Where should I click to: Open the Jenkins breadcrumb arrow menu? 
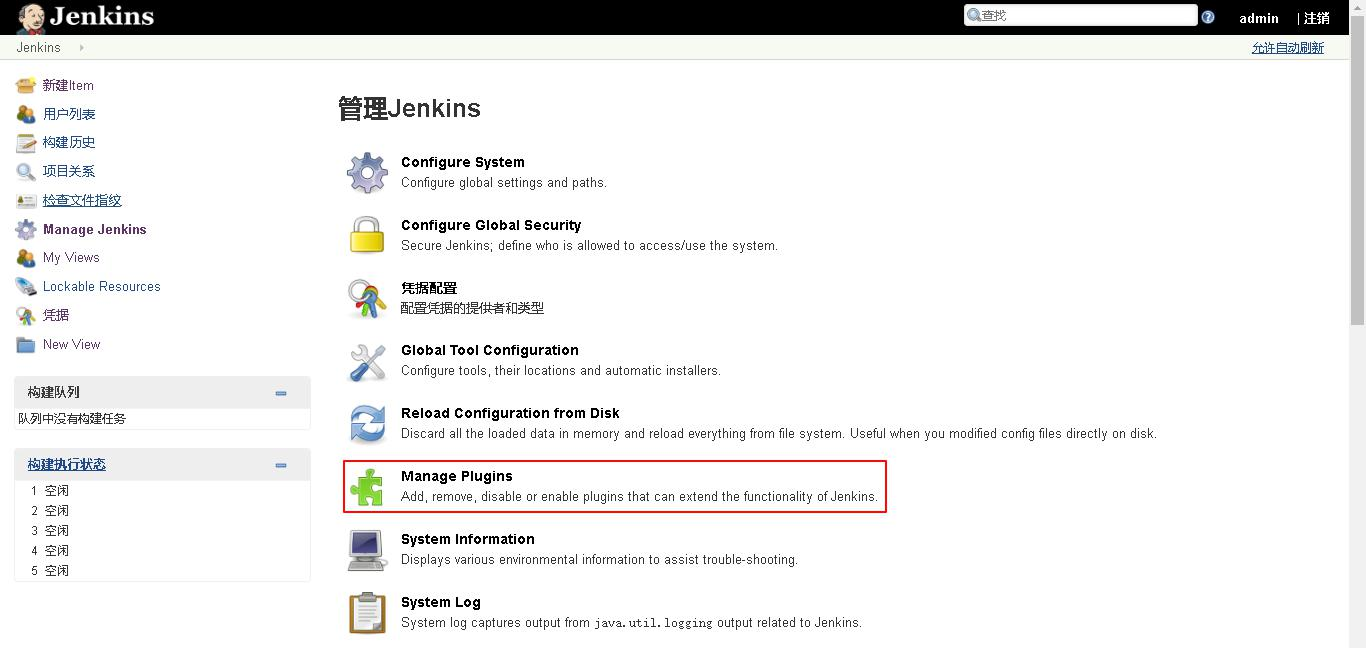click(x=81, y=47)
